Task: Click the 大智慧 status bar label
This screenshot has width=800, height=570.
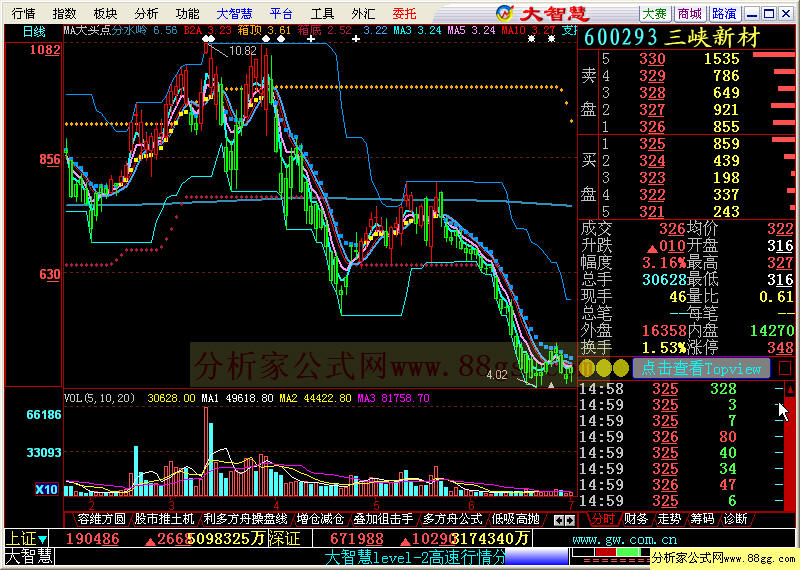Action: (x=29, y=556)
